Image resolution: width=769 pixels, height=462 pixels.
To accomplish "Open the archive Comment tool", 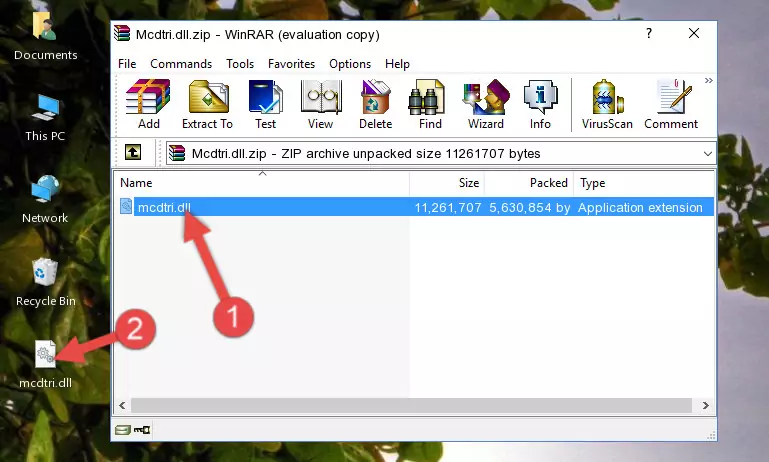I will (671, 104).
